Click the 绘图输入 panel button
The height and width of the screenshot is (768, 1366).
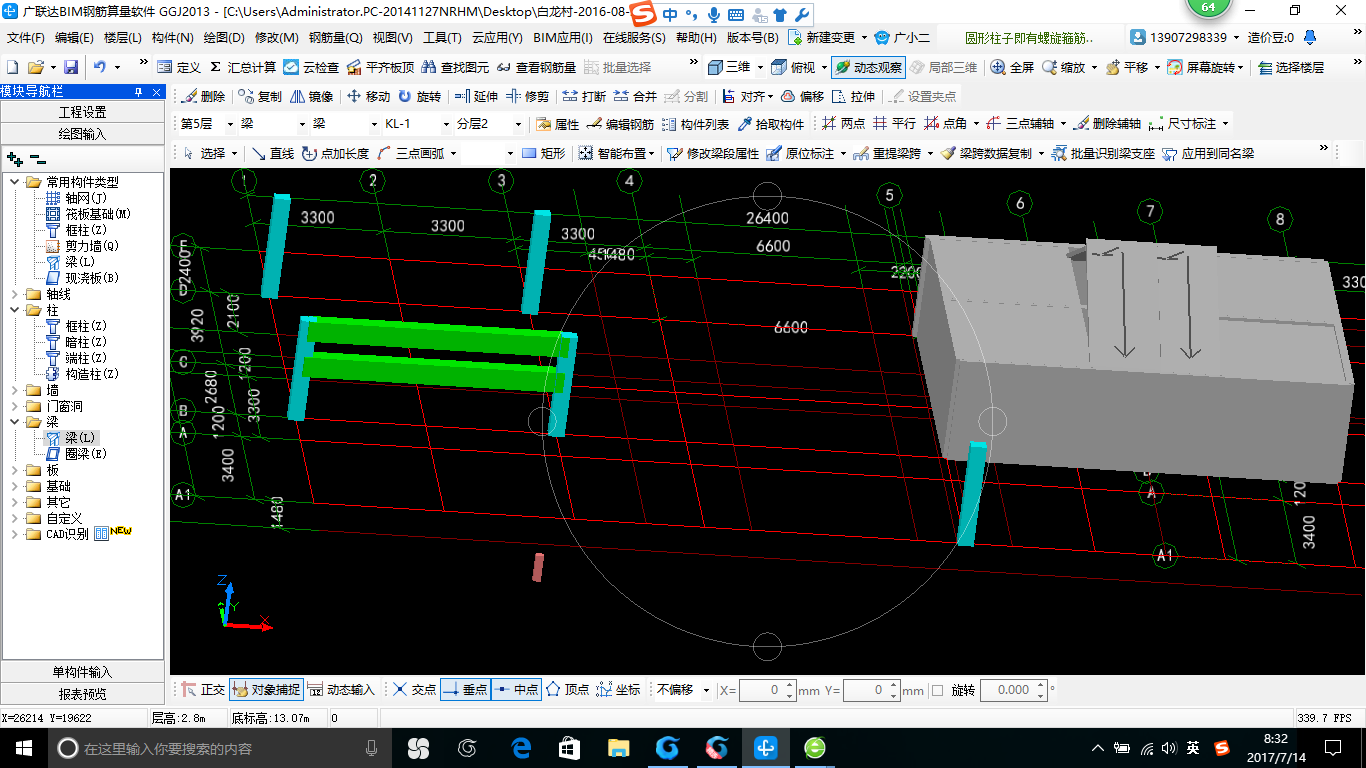tap(83, 133)
